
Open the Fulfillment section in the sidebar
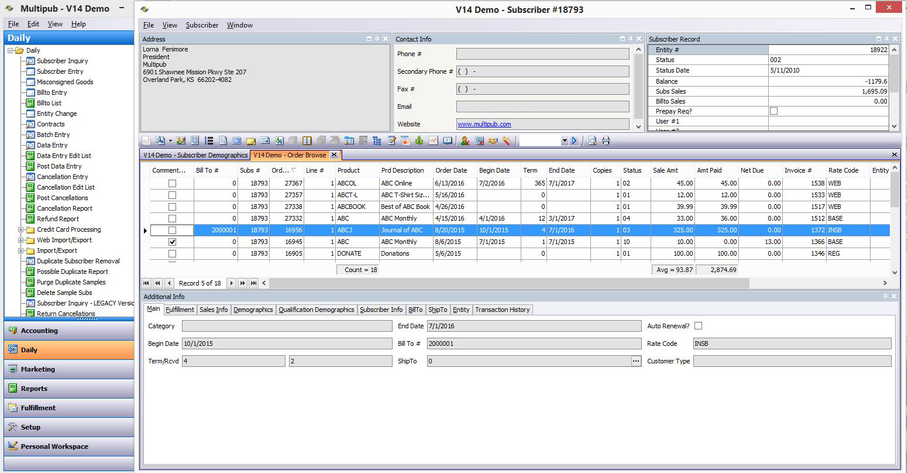(69, 408)
